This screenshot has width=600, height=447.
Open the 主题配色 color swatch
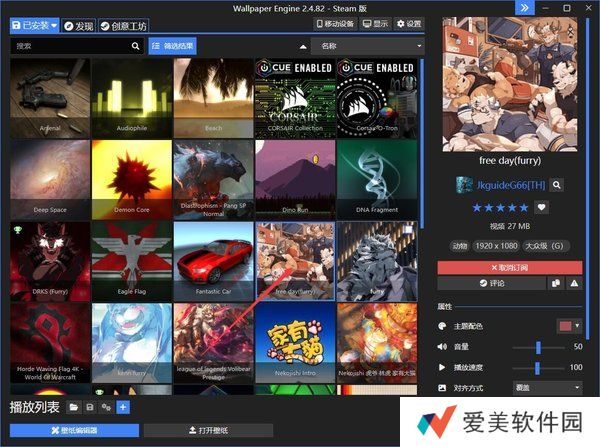click(565, 326)
